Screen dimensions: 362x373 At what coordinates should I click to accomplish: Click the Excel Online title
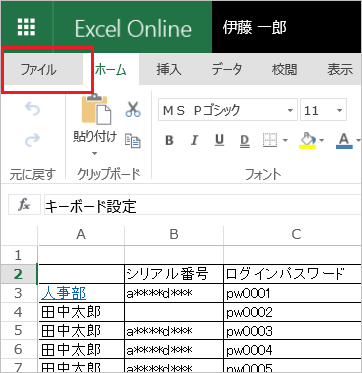tap(133, 28)
